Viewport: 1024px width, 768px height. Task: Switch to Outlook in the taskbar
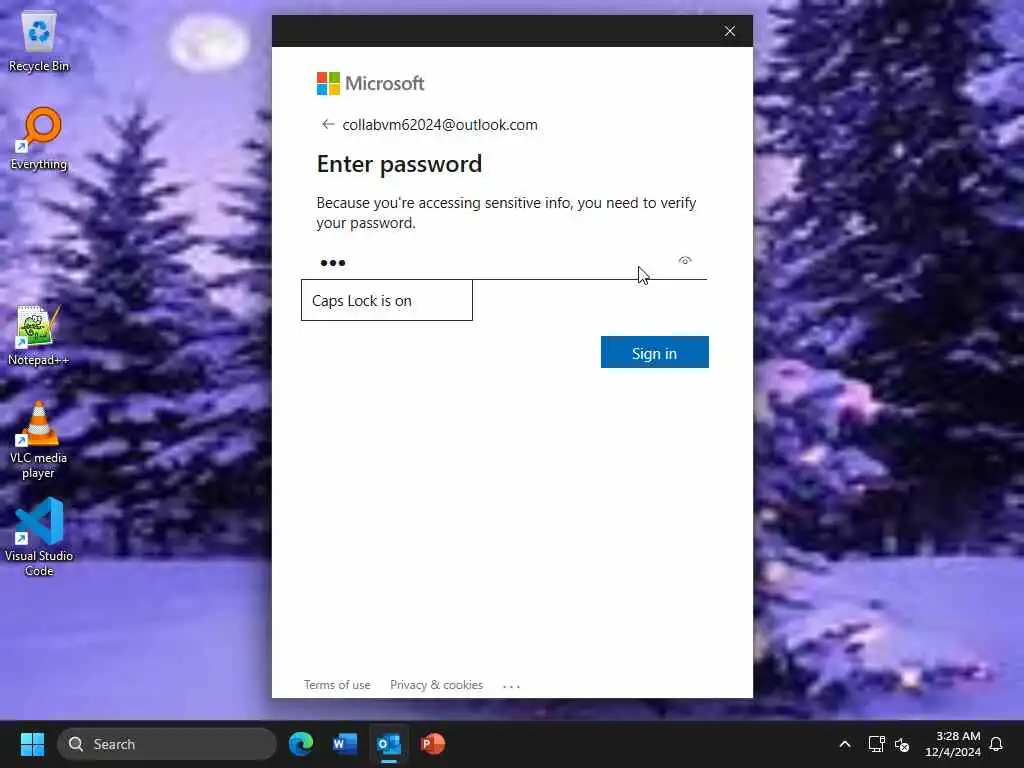click(x=389, y=744)
